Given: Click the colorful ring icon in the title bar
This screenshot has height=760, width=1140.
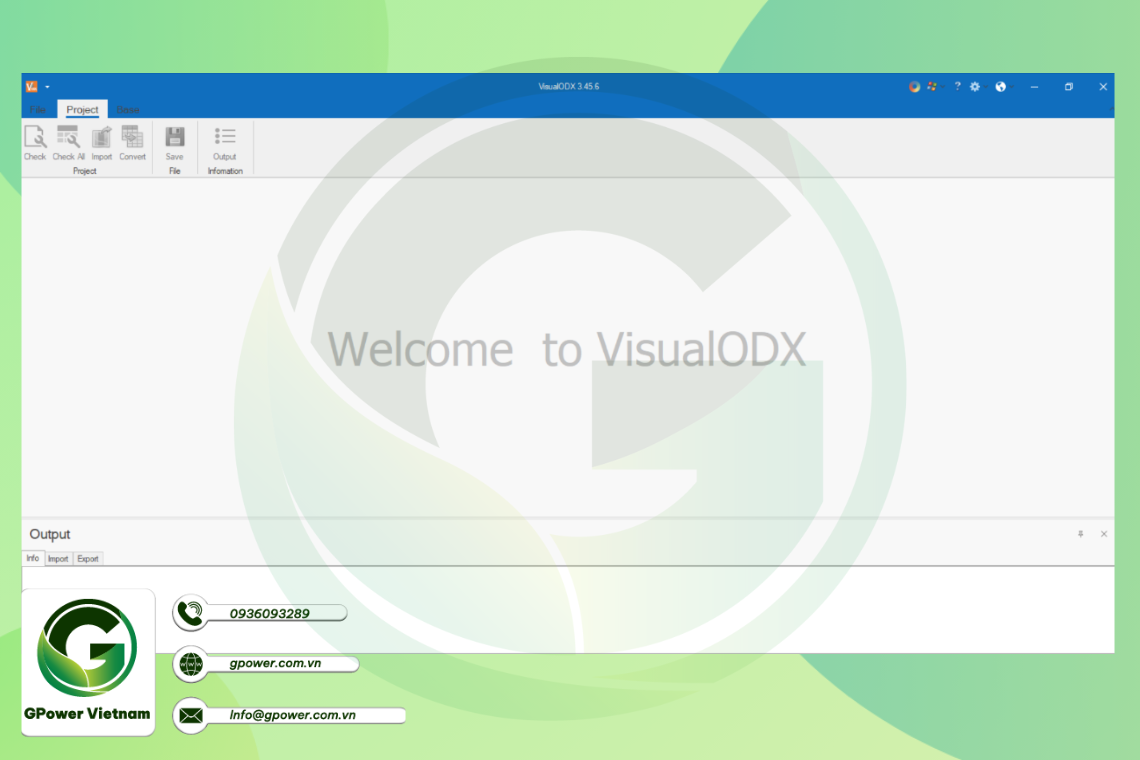Looking at the screenshot, I should [x=914, y=87].
